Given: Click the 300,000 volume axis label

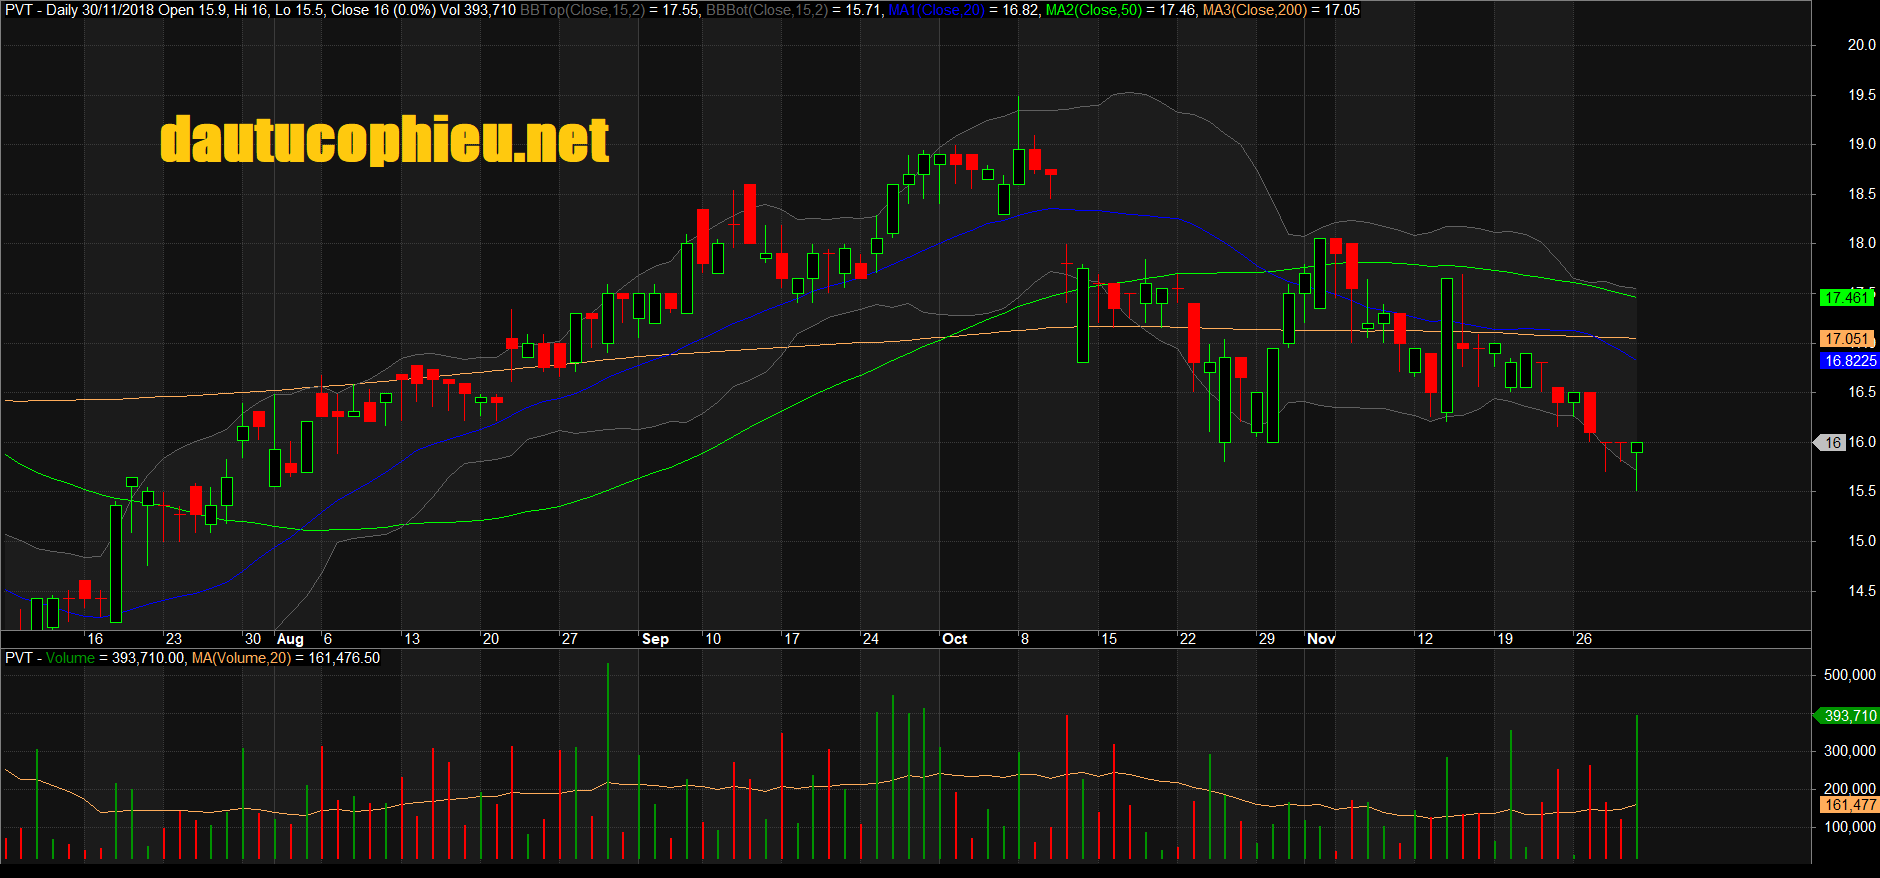Looking at the screenshot, I should [x=1850, y=751].
